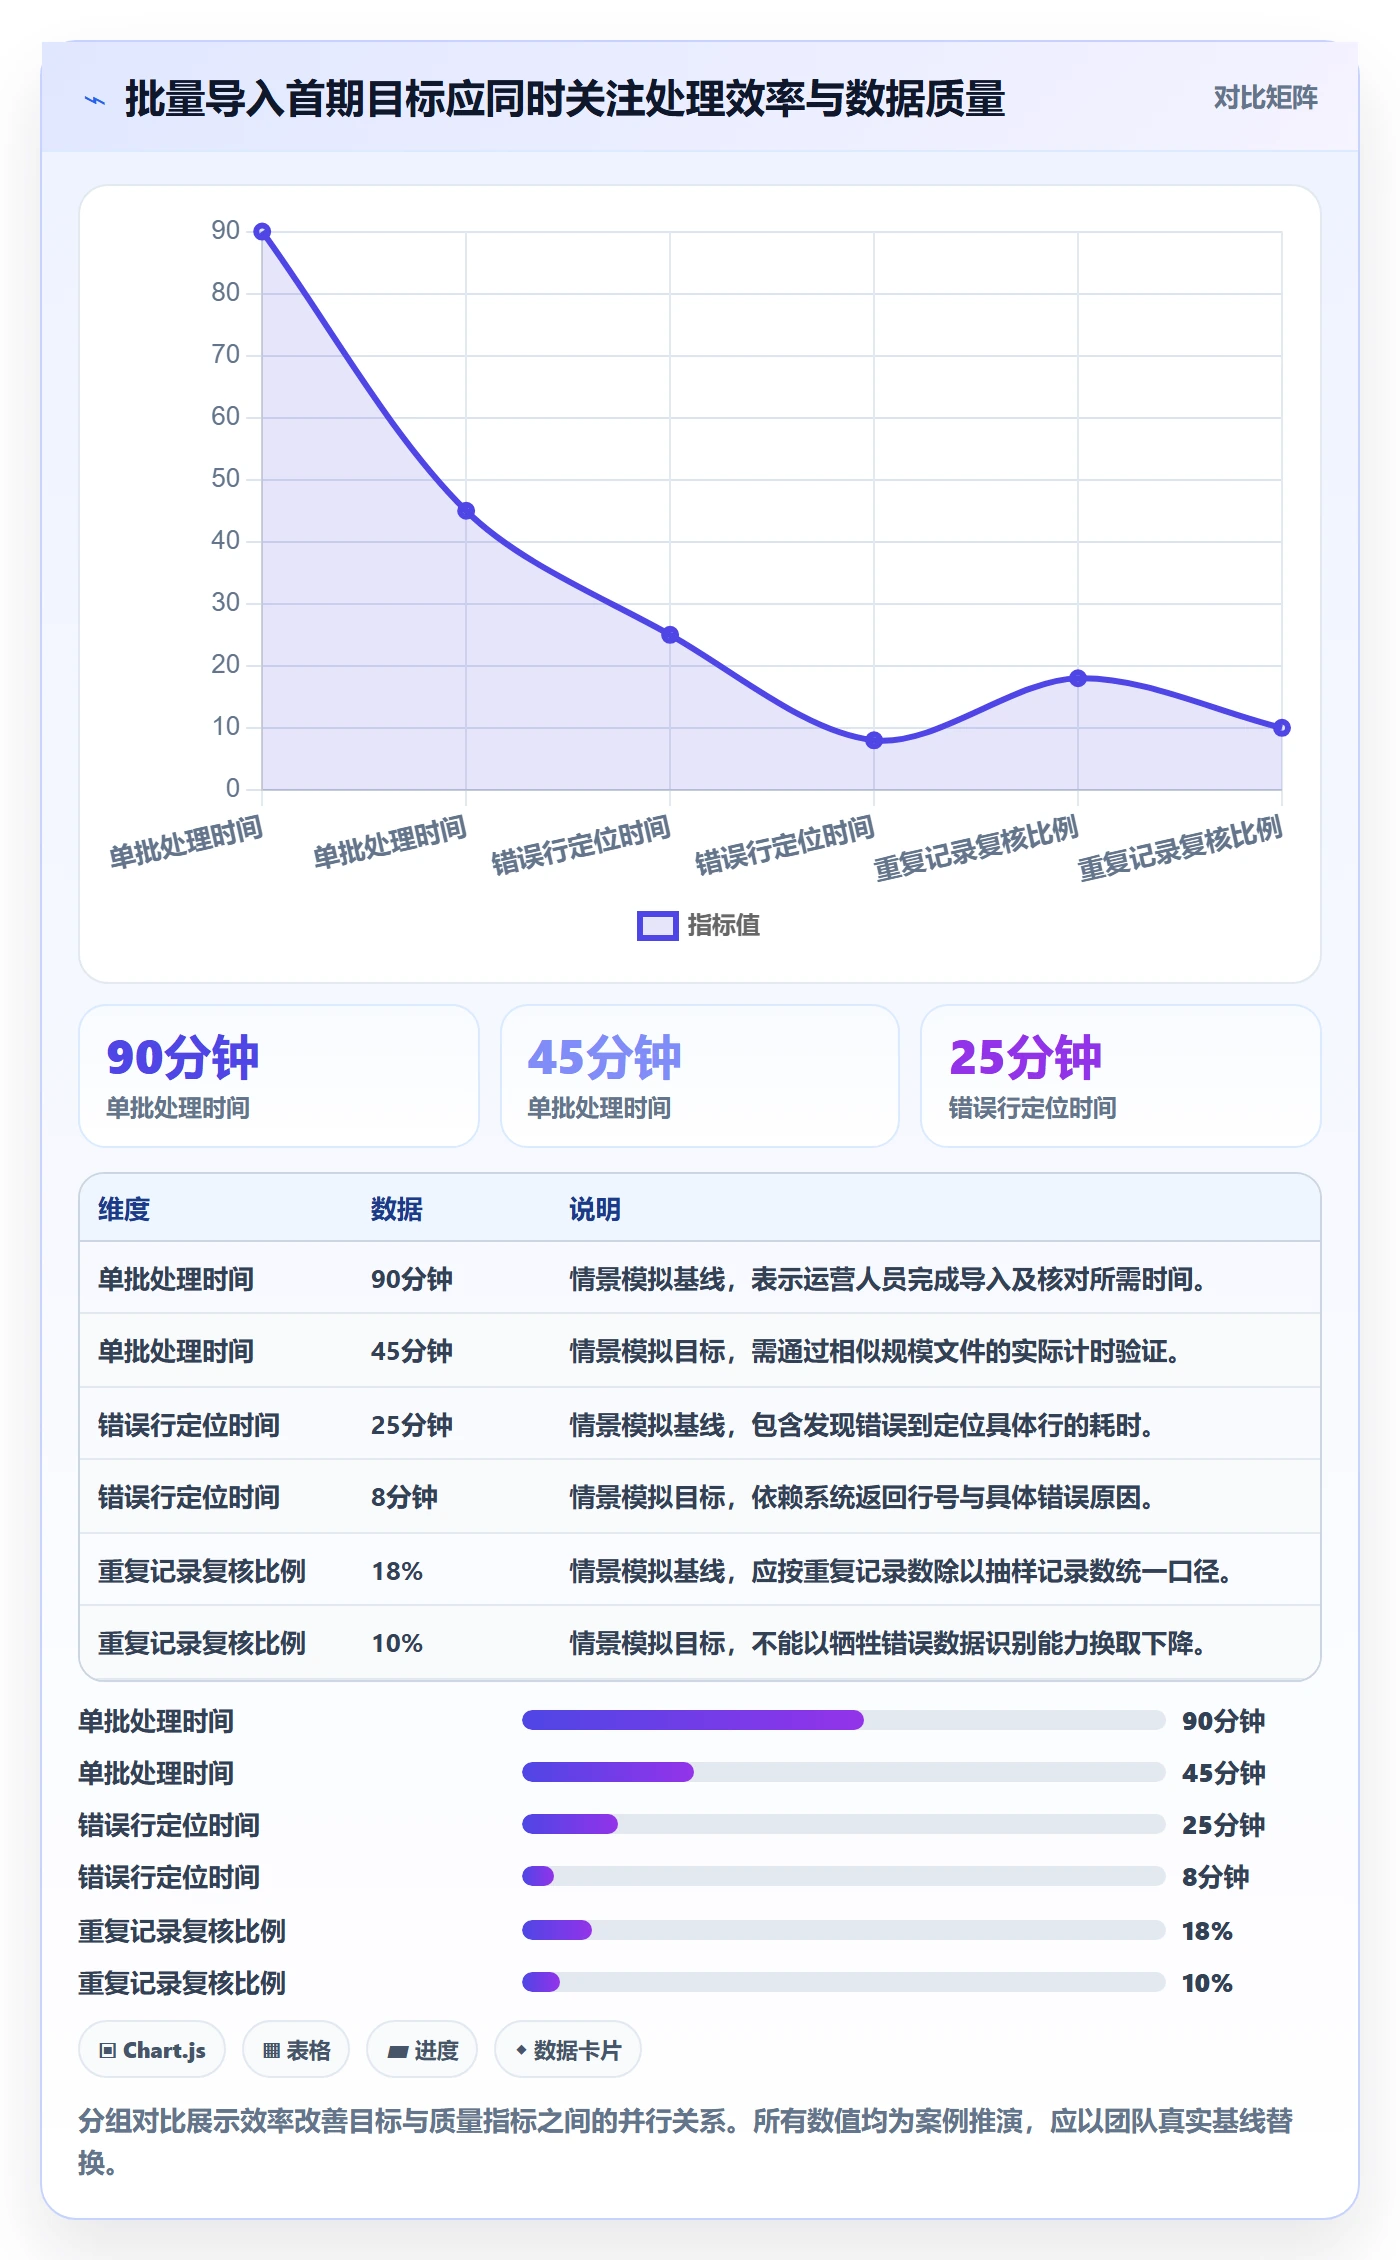1400x2260 pixels.
Task: Click the progress bar for 8分钟
Action: [x=844, y=1876]
